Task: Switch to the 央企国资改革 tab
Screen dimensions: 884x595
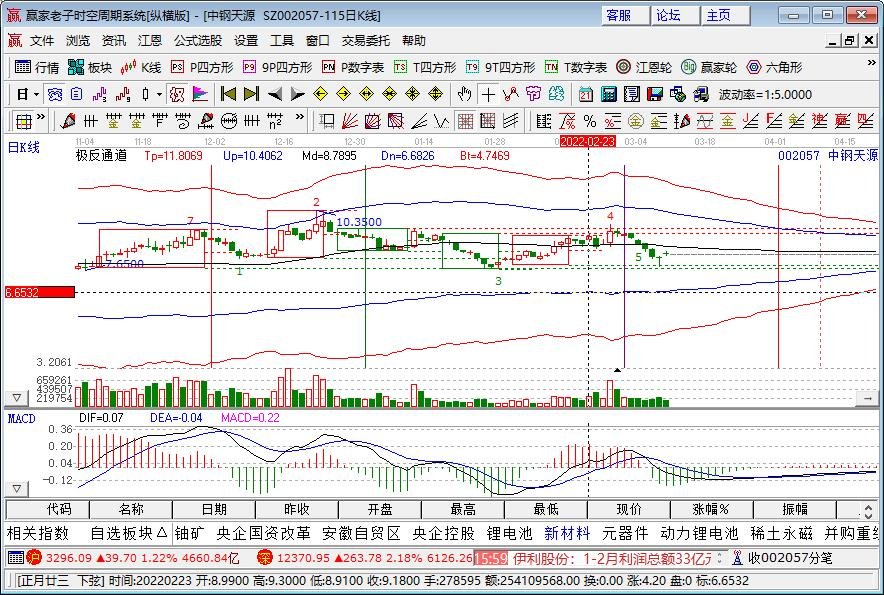Action: coord(263,533)
